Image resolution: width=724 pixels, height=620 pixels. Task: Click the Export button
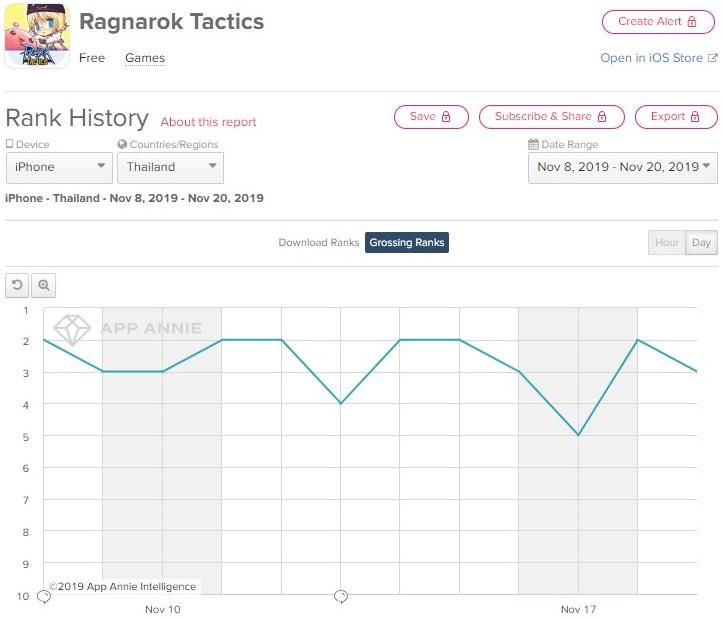point(676,117)
